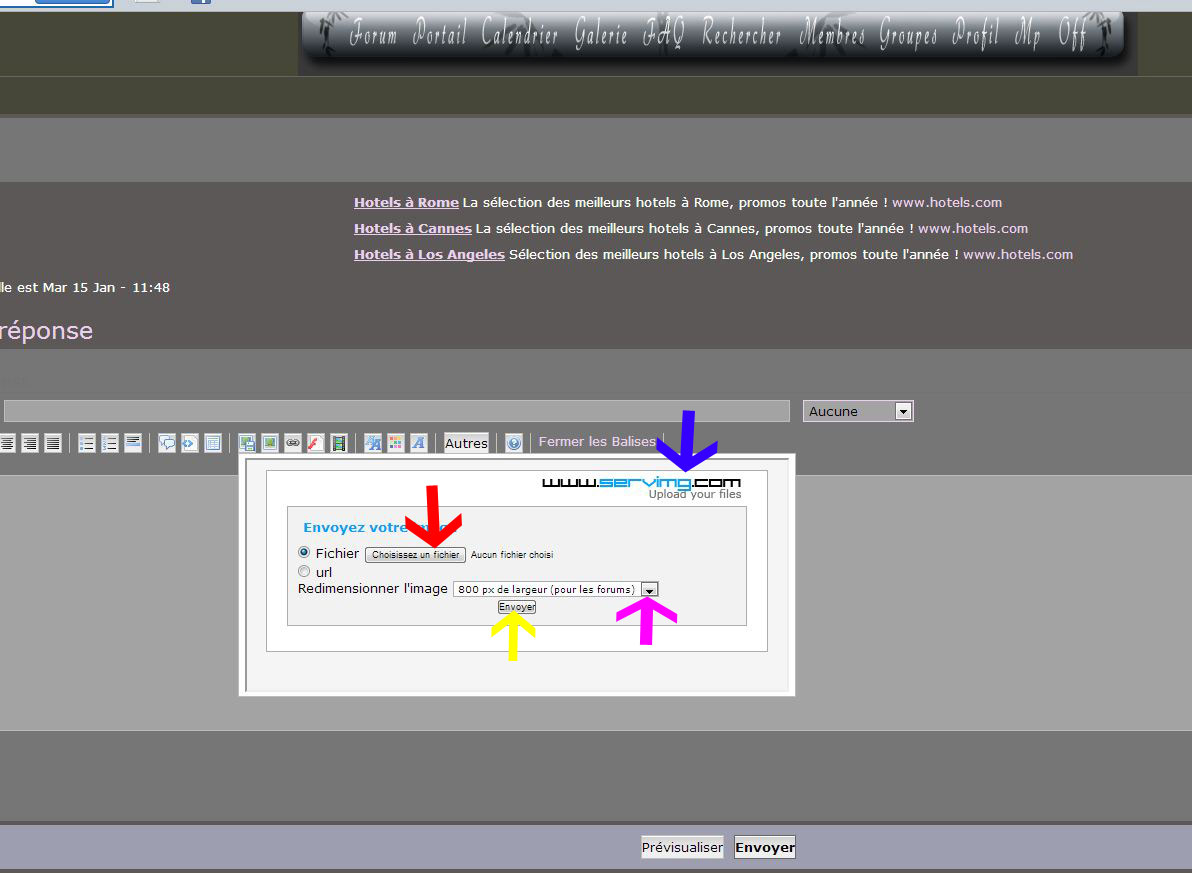Insert a hyperlink with the chain icon
The height and width of the screenshot is (873, 1192).
[x=293, y=443]
